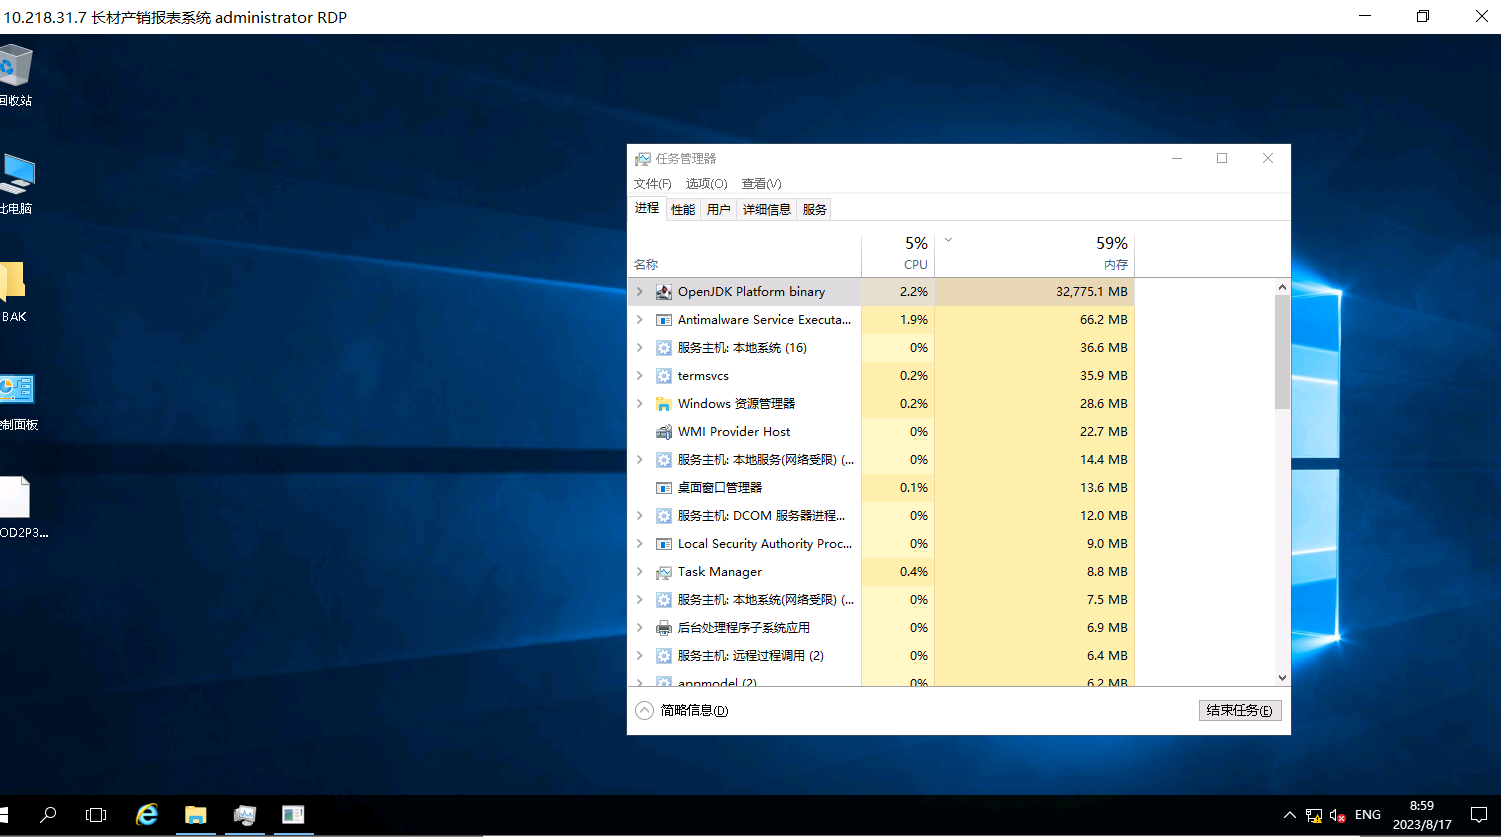
Task: Click the Local Security Authority process icon
Action: coord(664,544)
